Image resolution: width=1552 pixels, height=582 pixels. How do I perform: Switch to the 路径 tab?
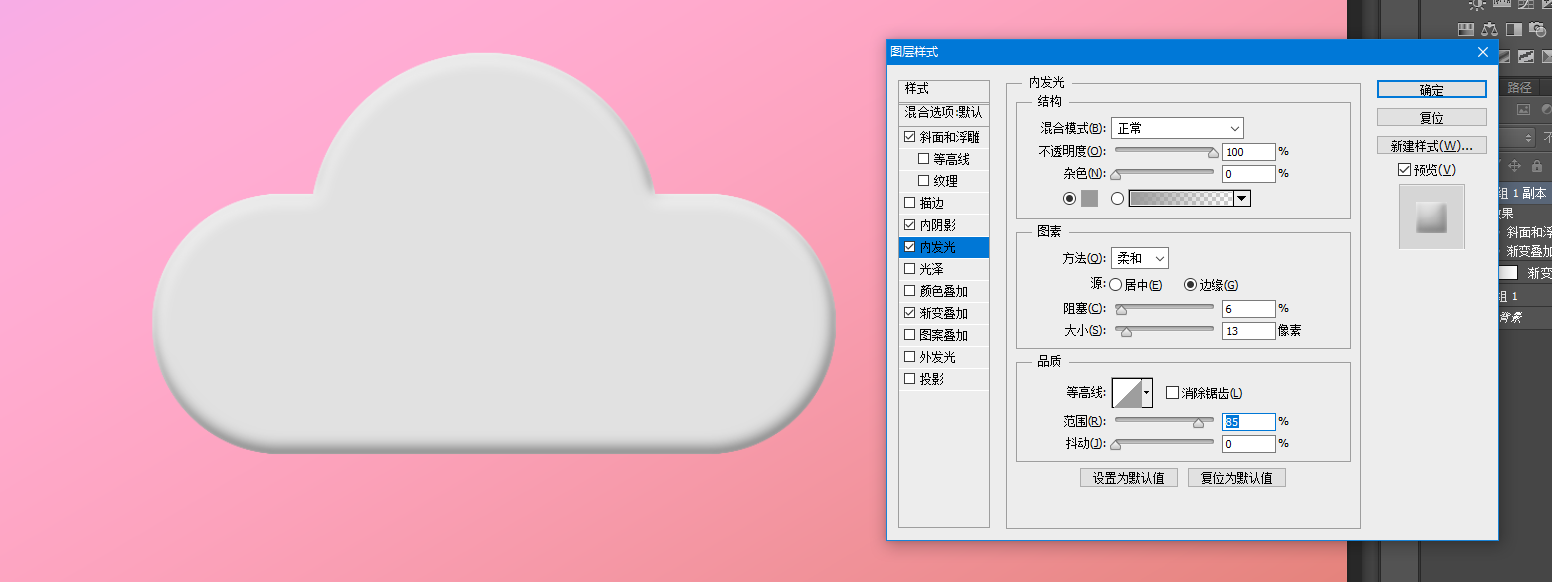[1519, 88]
